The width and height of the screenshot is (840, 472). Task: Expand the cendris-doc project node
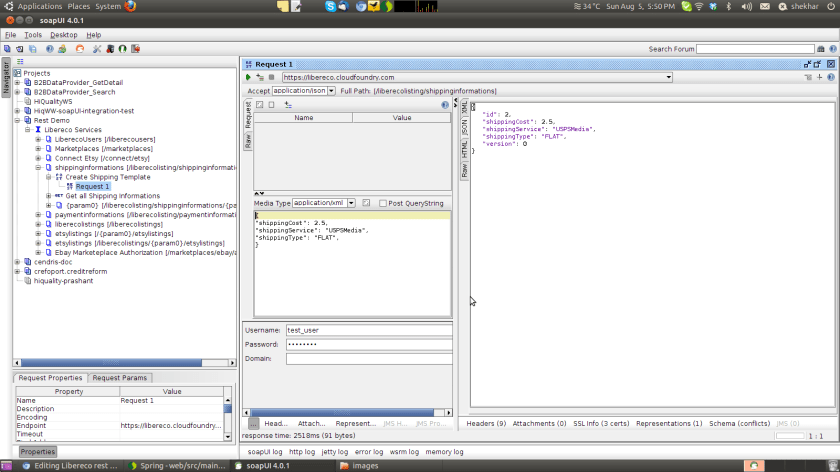[x=17, y=262]
